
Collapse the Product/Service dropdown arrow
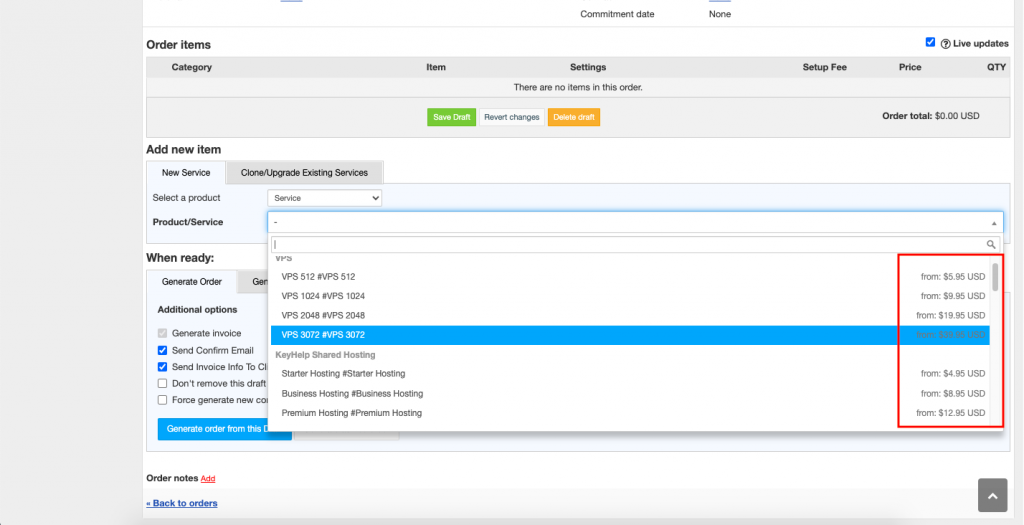[x=994, y=223]
